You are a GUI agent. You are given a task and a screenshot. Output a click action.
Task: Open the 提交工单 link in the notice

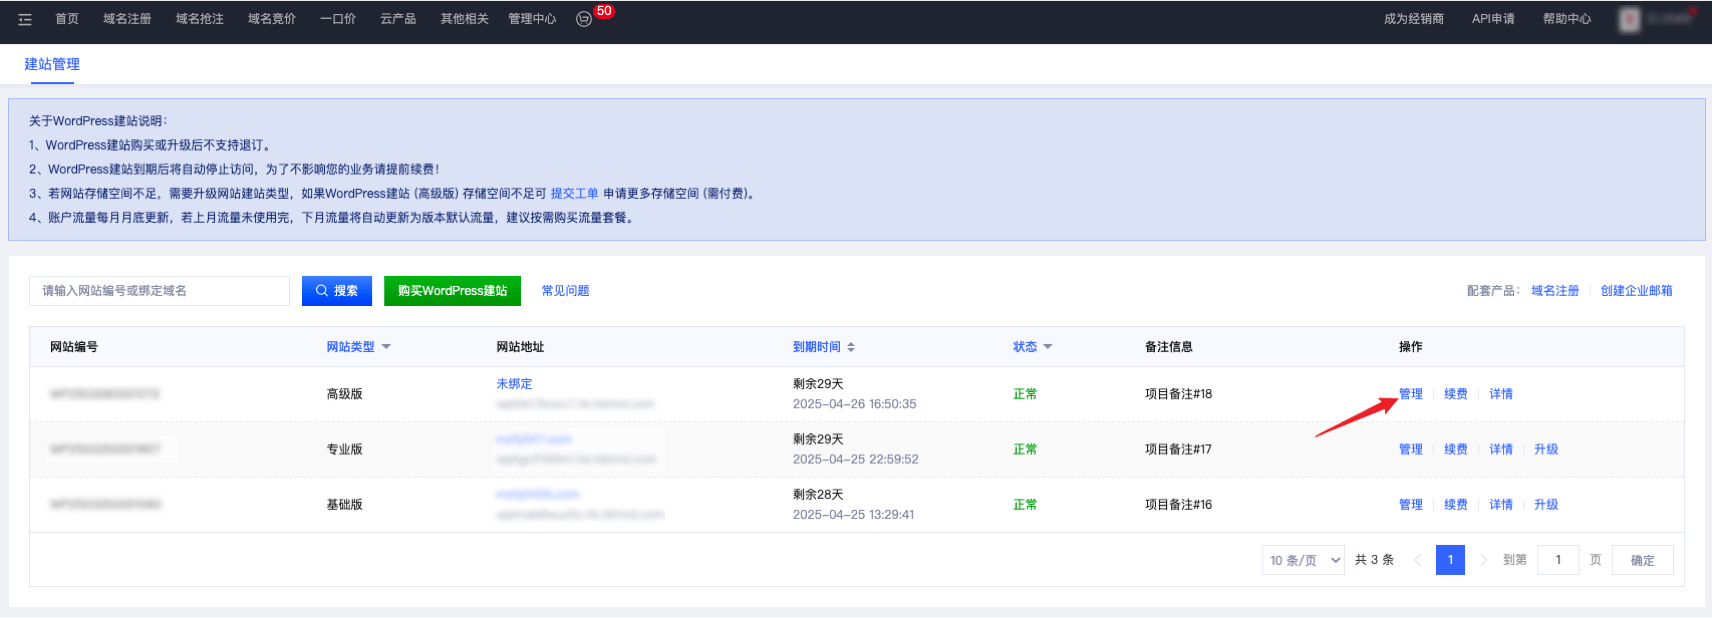574,194
